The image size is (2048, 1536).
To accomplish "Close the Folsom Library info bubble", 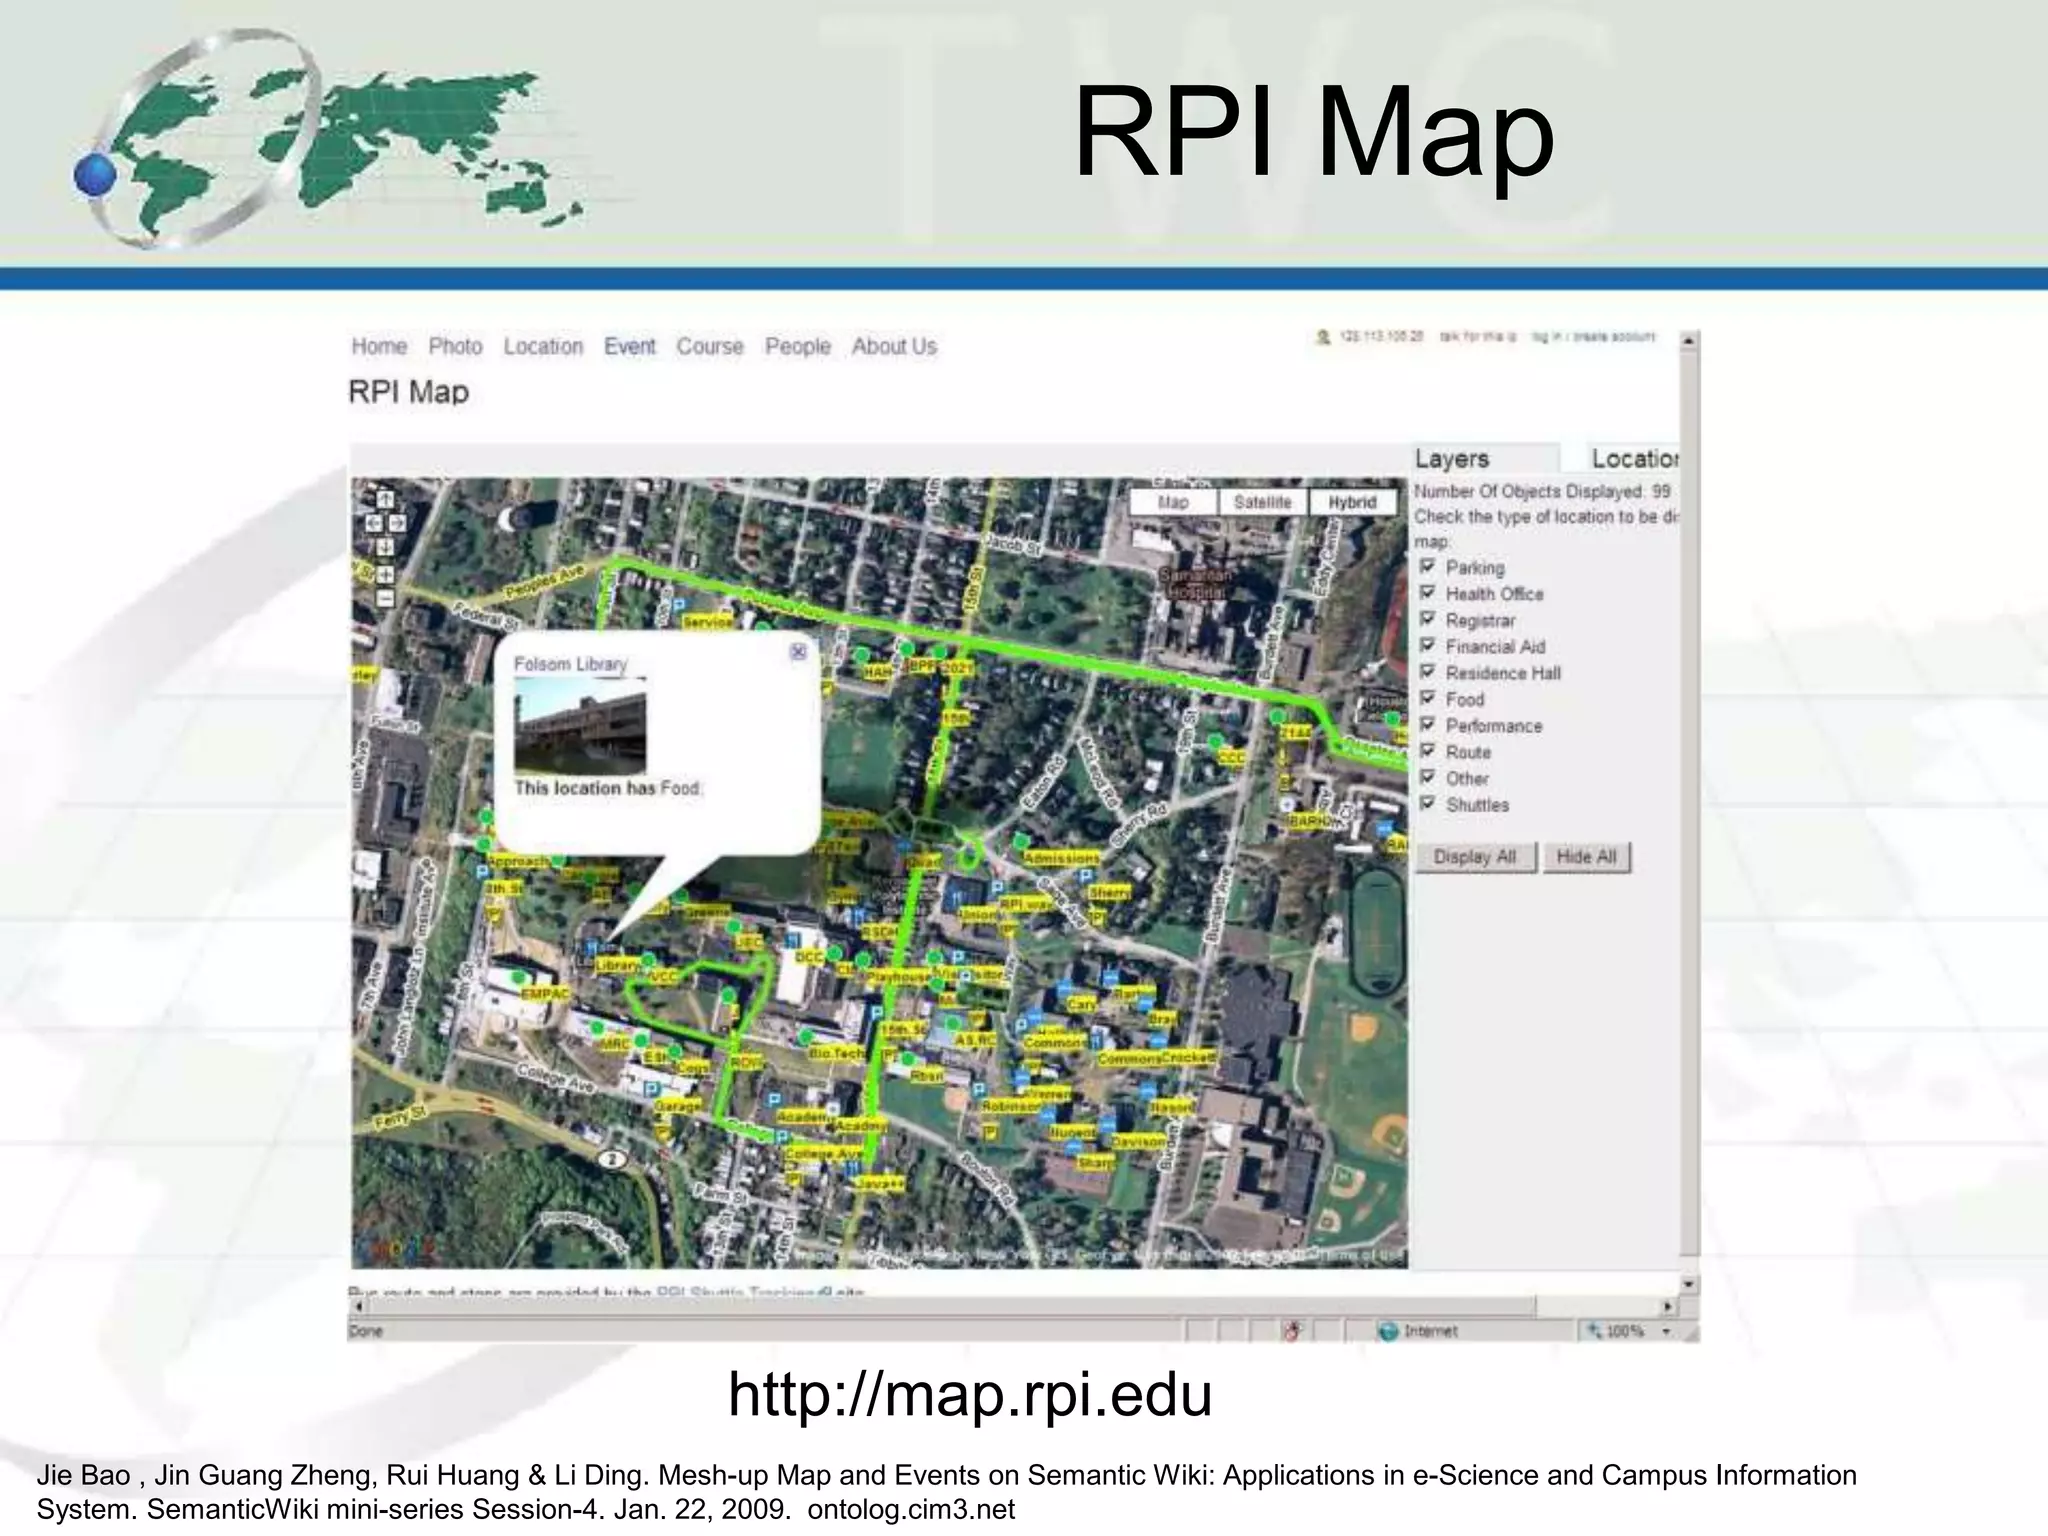I will [798, 652].
